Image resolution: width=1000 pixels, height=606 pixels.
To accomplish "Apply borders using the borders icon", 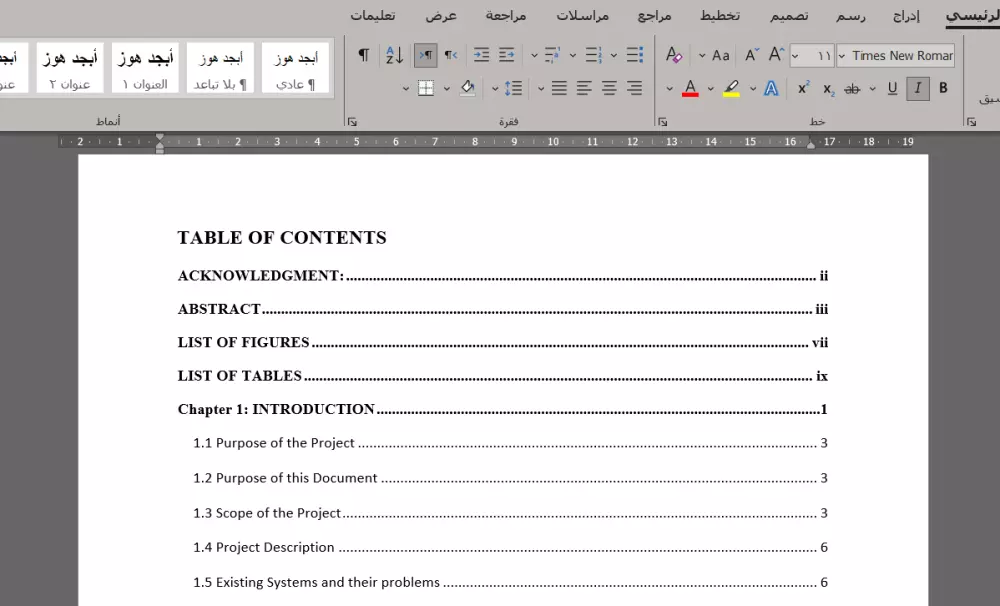I will [x=425, y=88].
